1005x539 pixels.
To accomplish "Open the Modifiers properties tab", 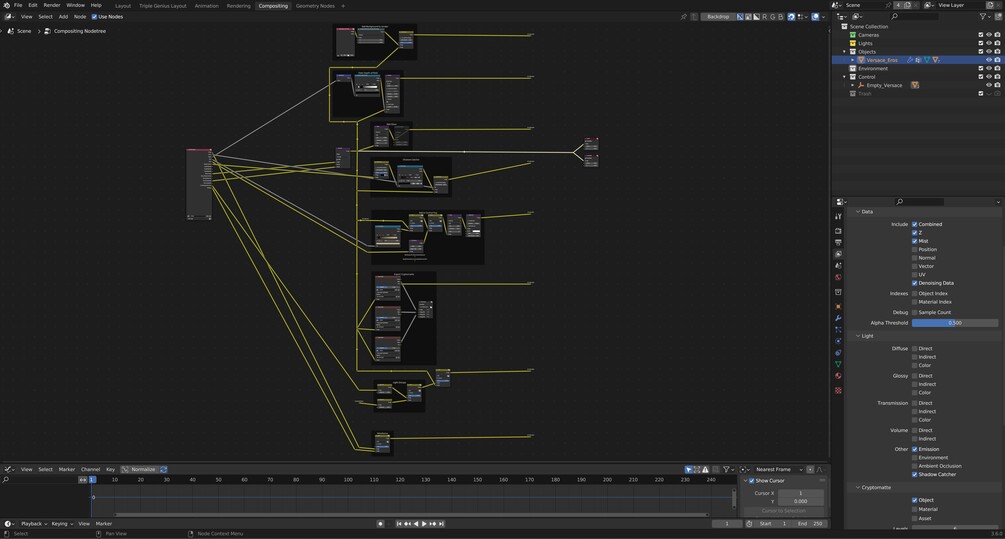I will [x=838, y=318].
